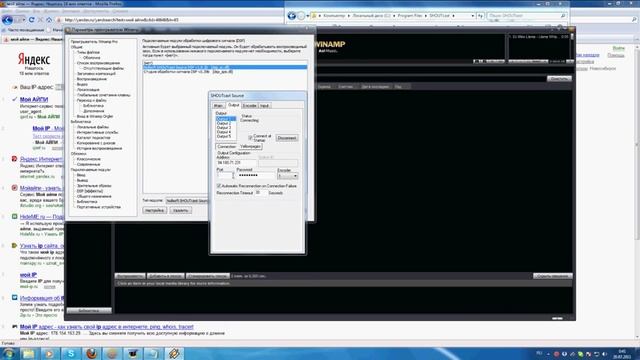Open Windows Start menu
The height and width of the screenshot is (360, 640).
(8, 353)
